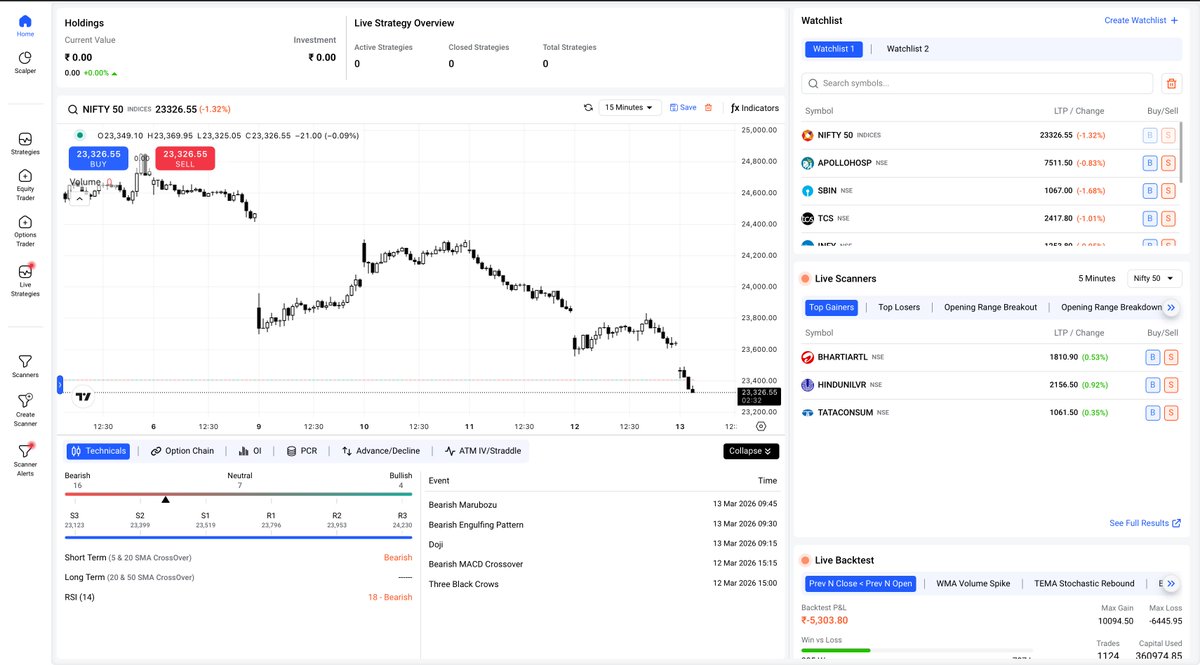Open chart Indicators menu
The height and width of the screenshot is (665, 1200).
(755, 107)
